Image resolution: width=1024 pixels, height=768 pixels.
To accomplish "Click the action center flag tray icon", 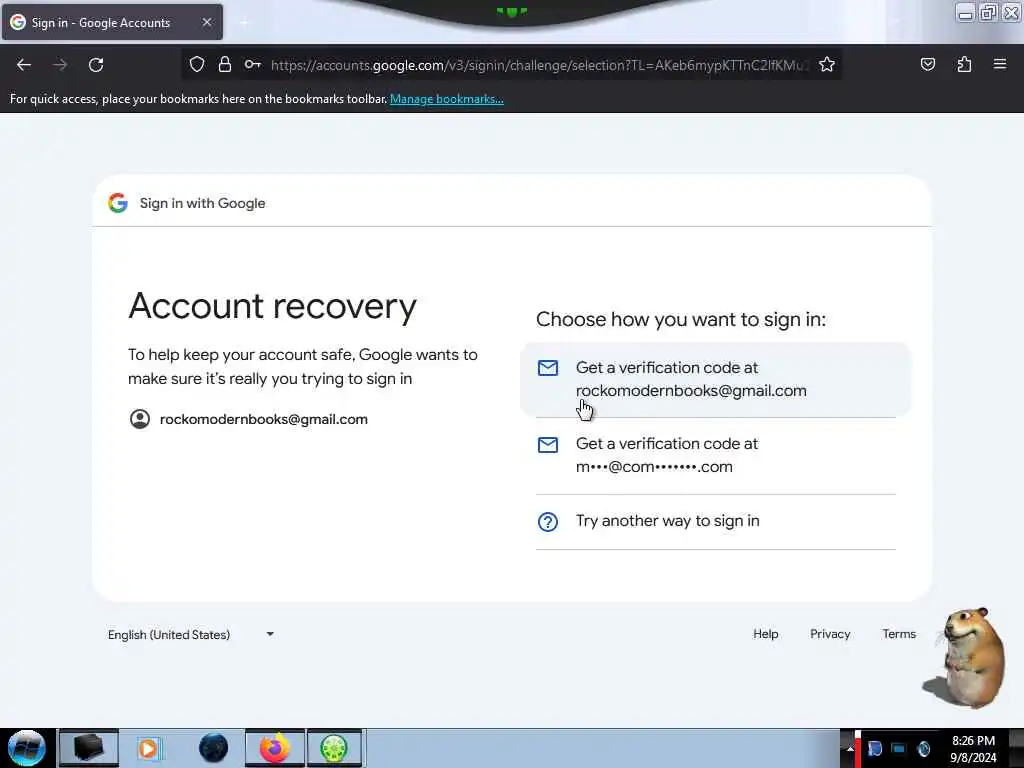I will click(874, 748).
